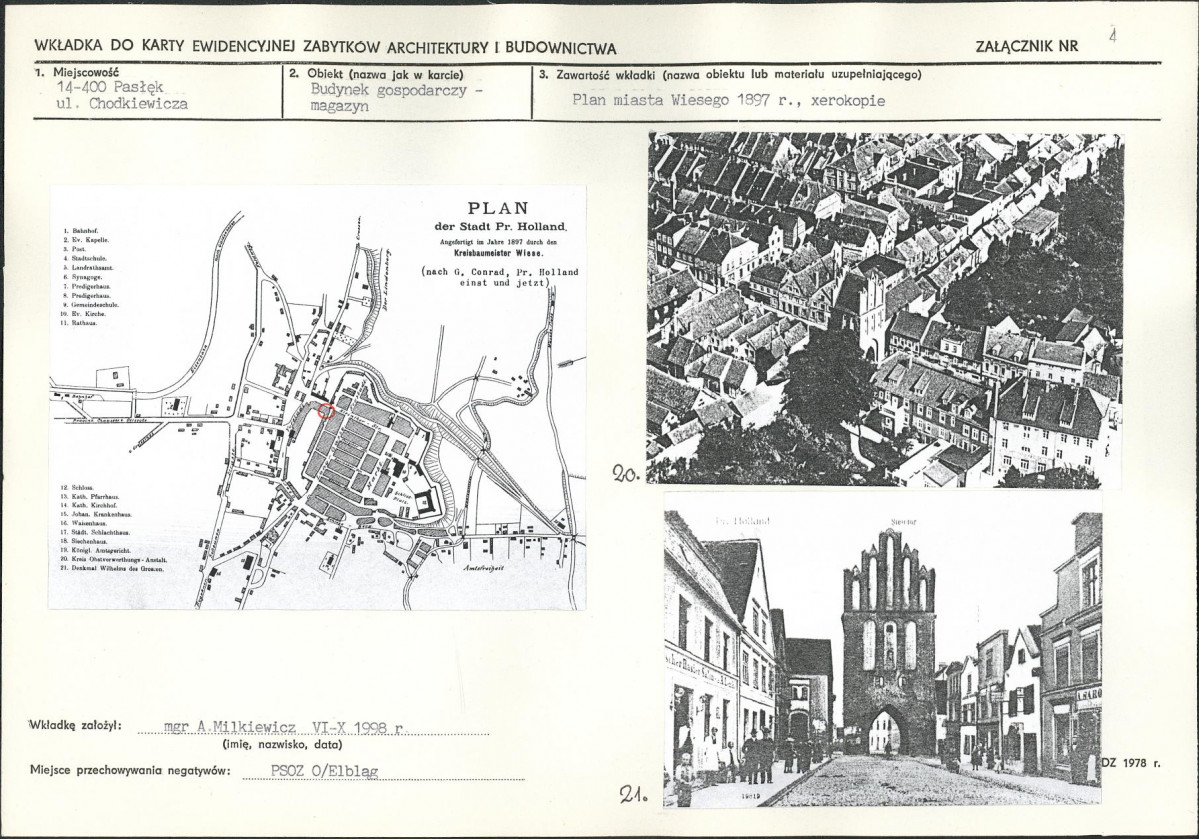Click the 'Wkładkę założył' line with mgr A. Milkiewicz

click(258, 727)
